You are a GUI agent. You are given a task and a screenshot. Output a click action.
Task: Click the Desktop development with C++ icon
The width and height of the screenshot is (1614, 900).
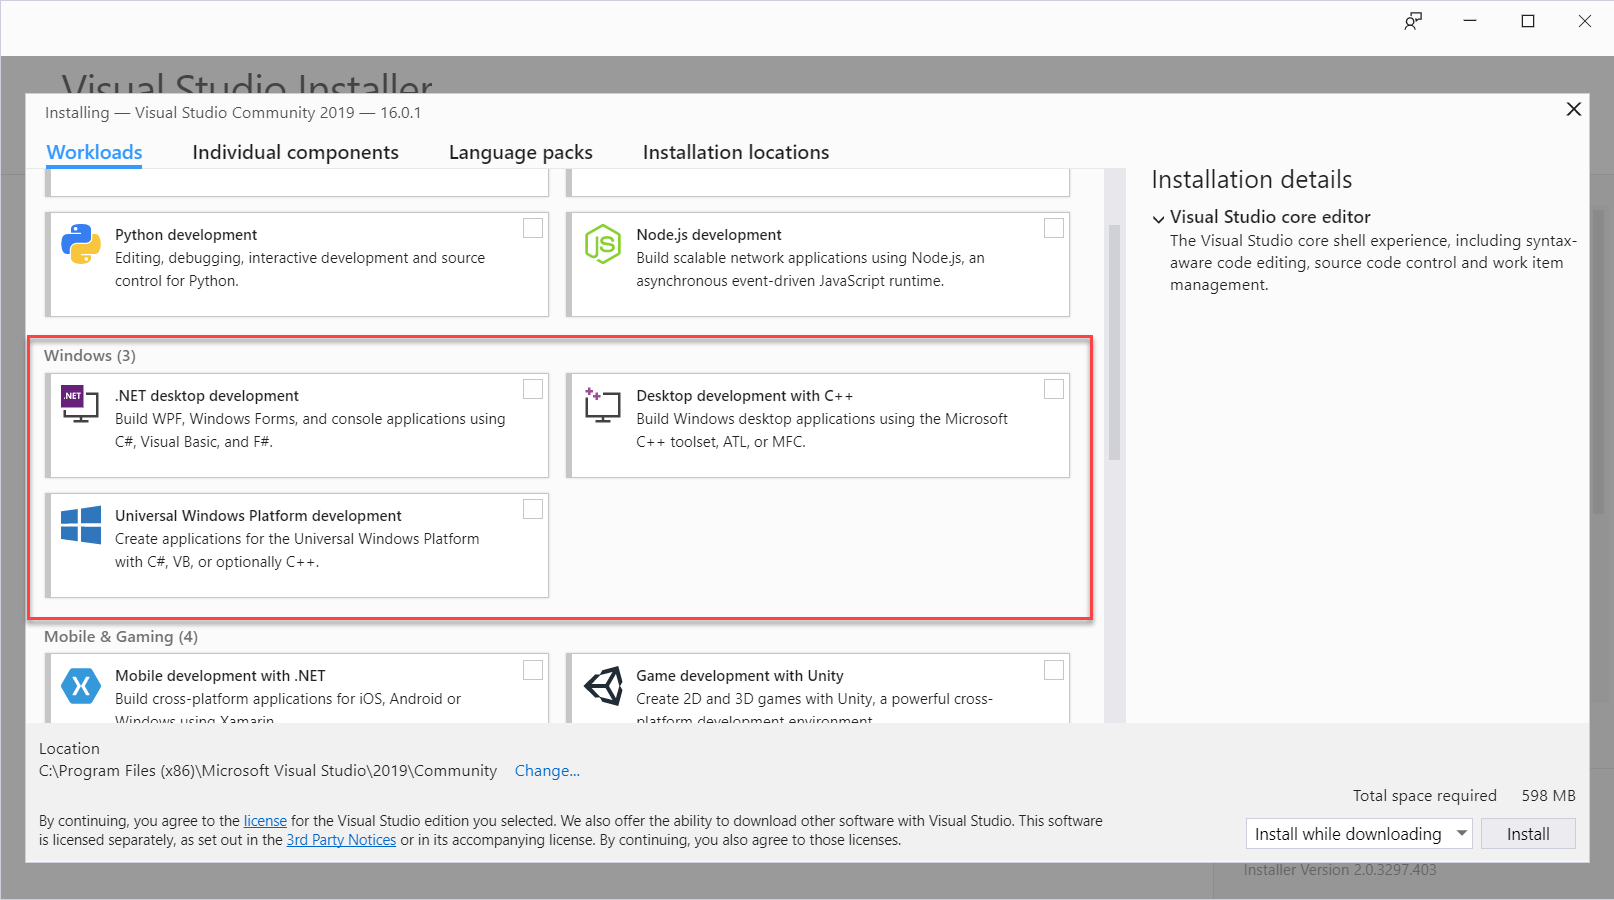pyautogui.click(x=603, y=405)
